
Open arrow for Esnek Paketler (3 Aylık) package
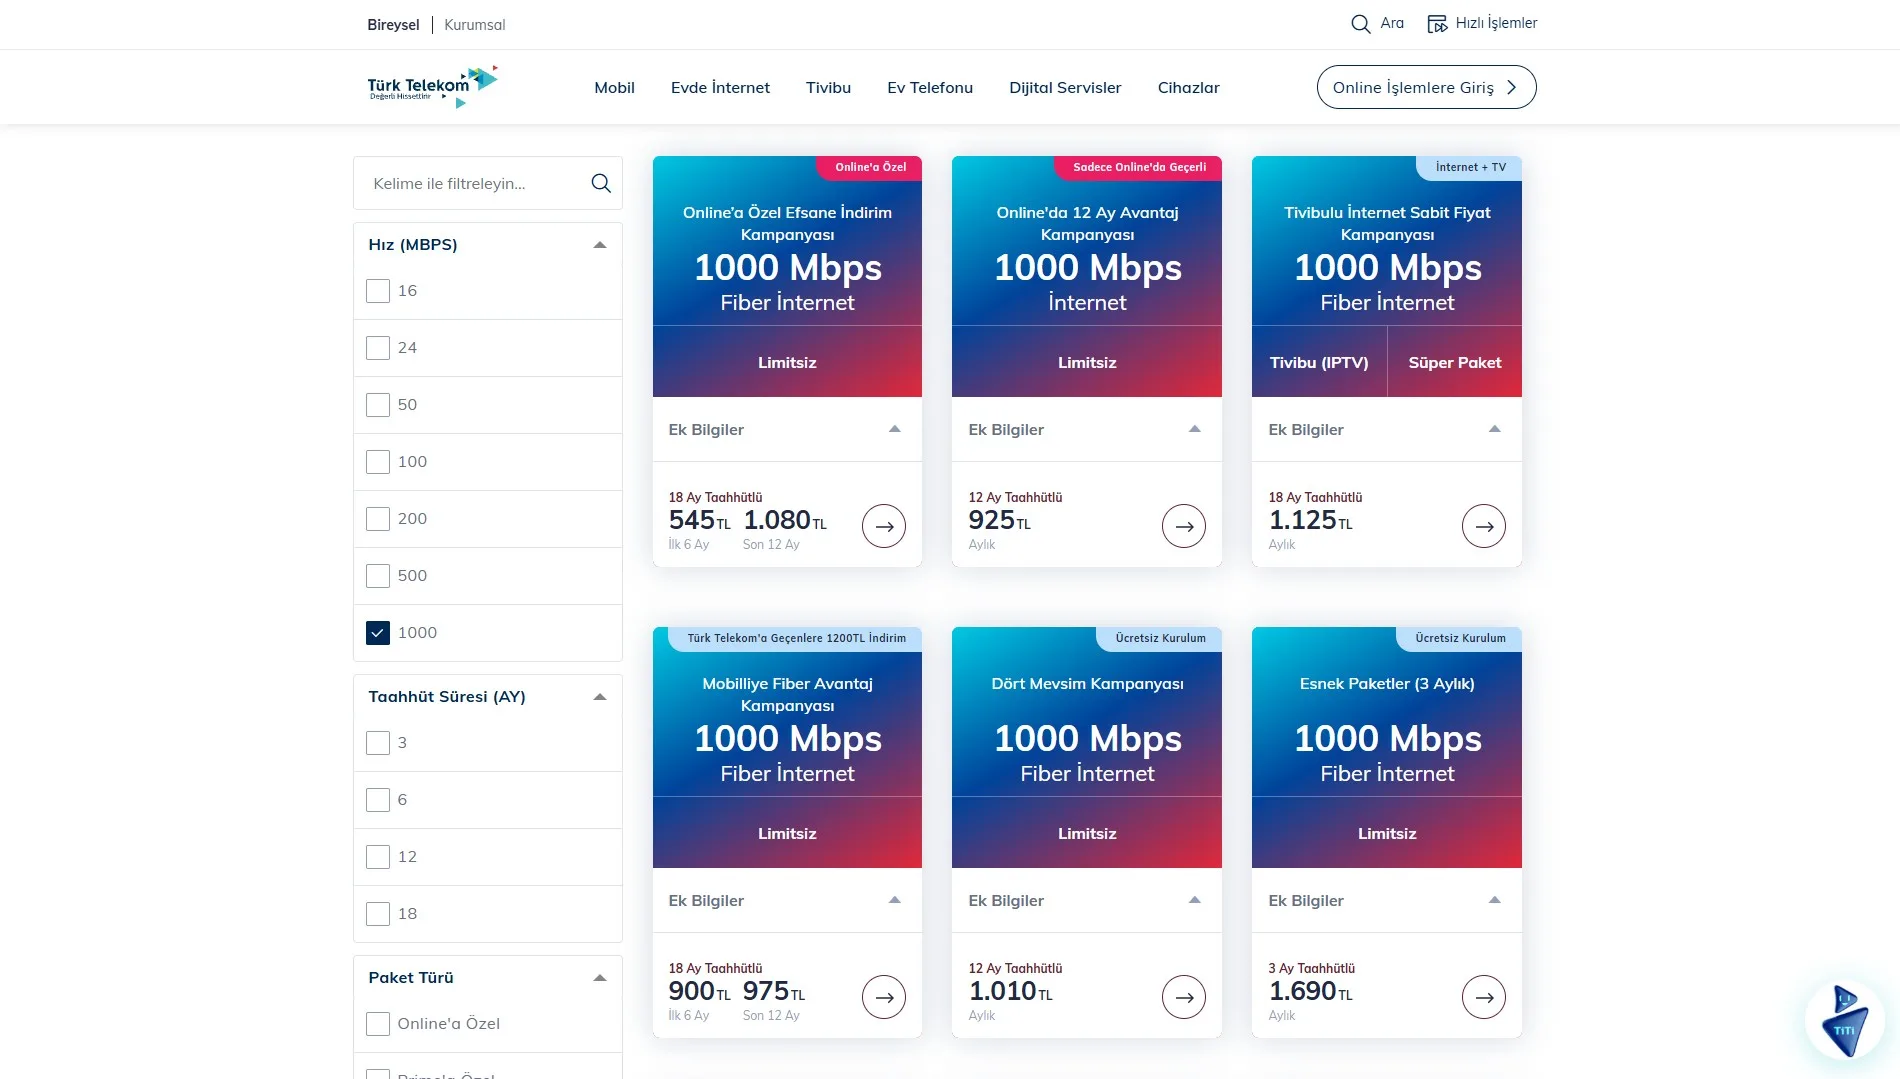point(1484,997)
